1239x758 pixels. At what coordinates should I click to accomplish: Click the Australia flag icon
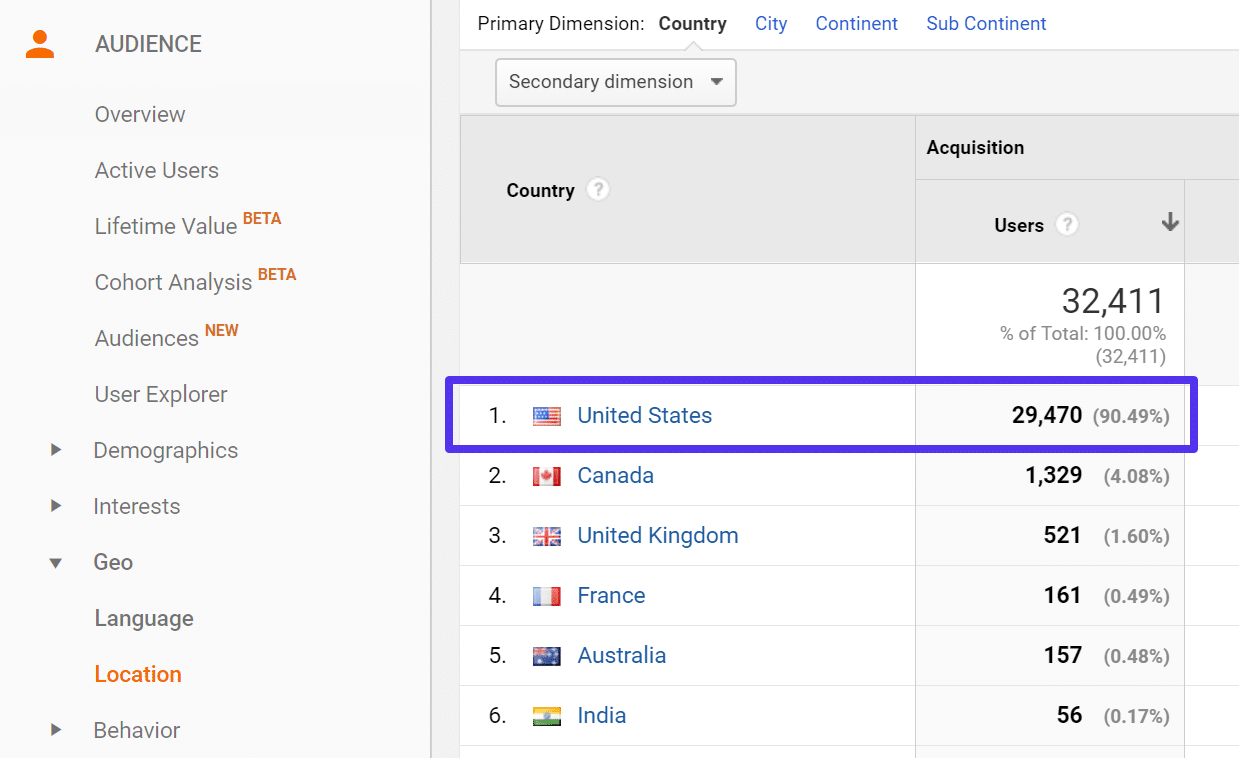(x=546, y=655)
